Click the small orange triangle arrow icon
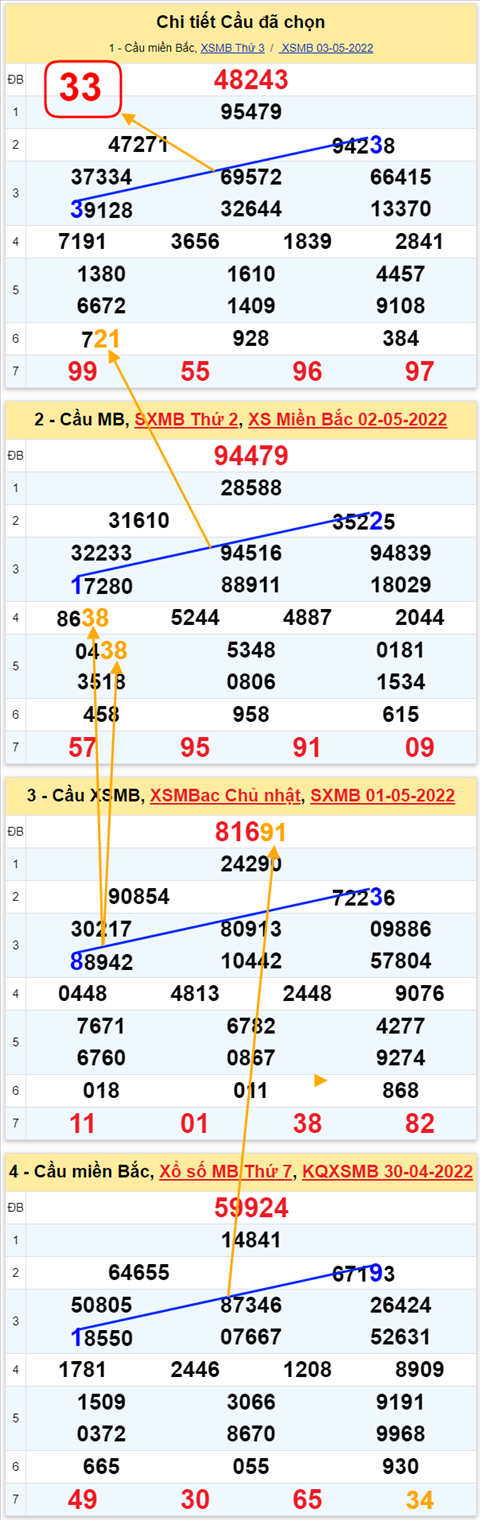The image size is (480, 1520). tap(320, 1080)
